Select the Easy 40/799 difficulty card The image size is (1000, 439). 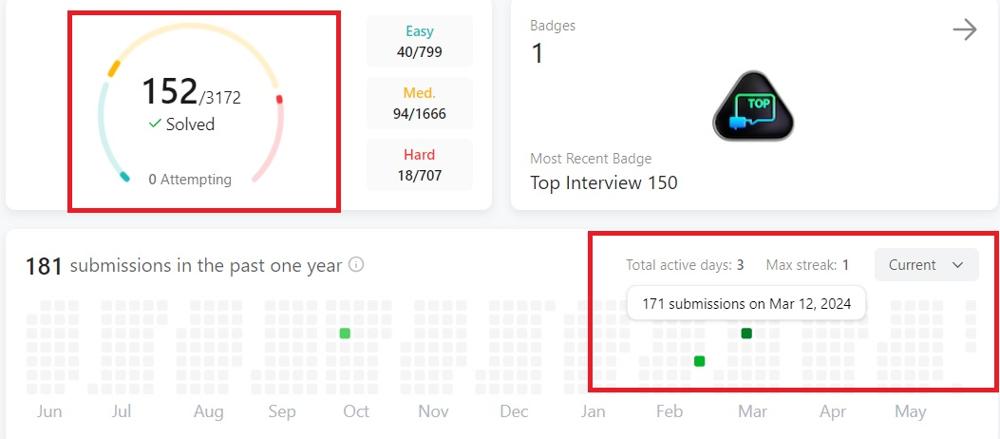coord(419,42)
